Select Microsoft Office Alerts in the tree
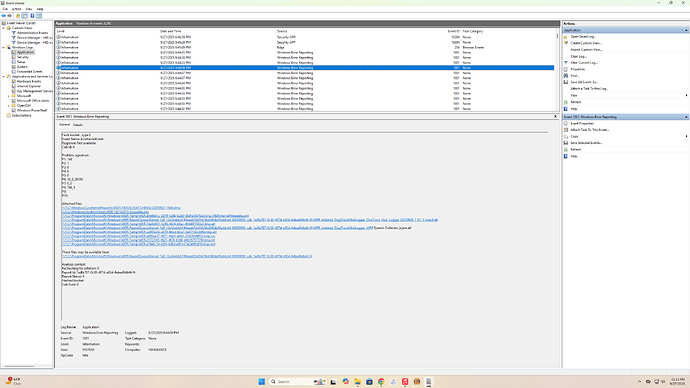Image resolution: width=690 pixels, height=388 pixels. (x=33, y=101)
